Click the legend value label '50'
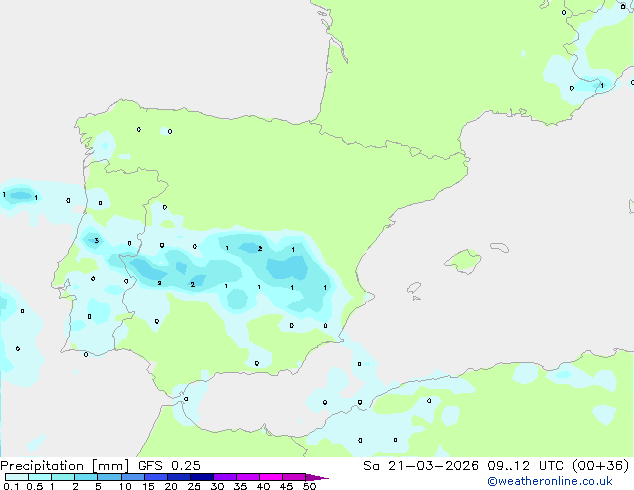634x490 pixels. 309,486
